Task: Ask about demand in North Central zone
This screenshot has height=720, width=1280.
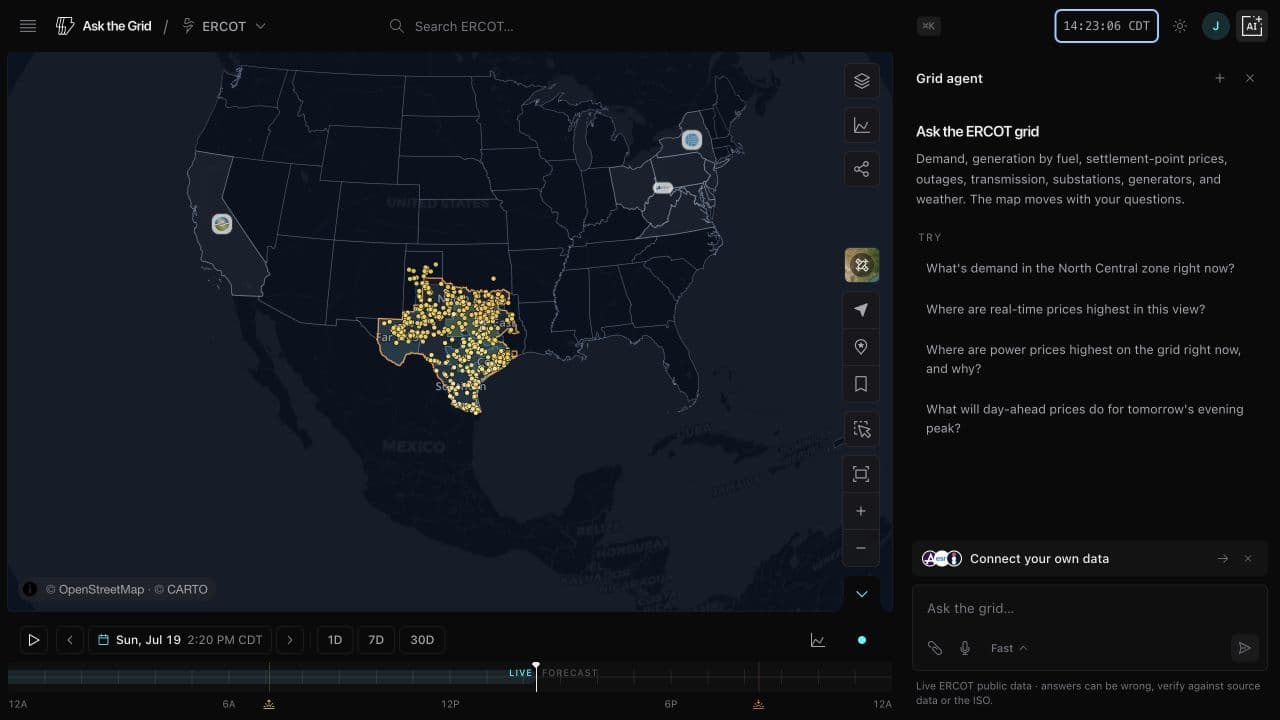Action: click(x=1080, y=268)
